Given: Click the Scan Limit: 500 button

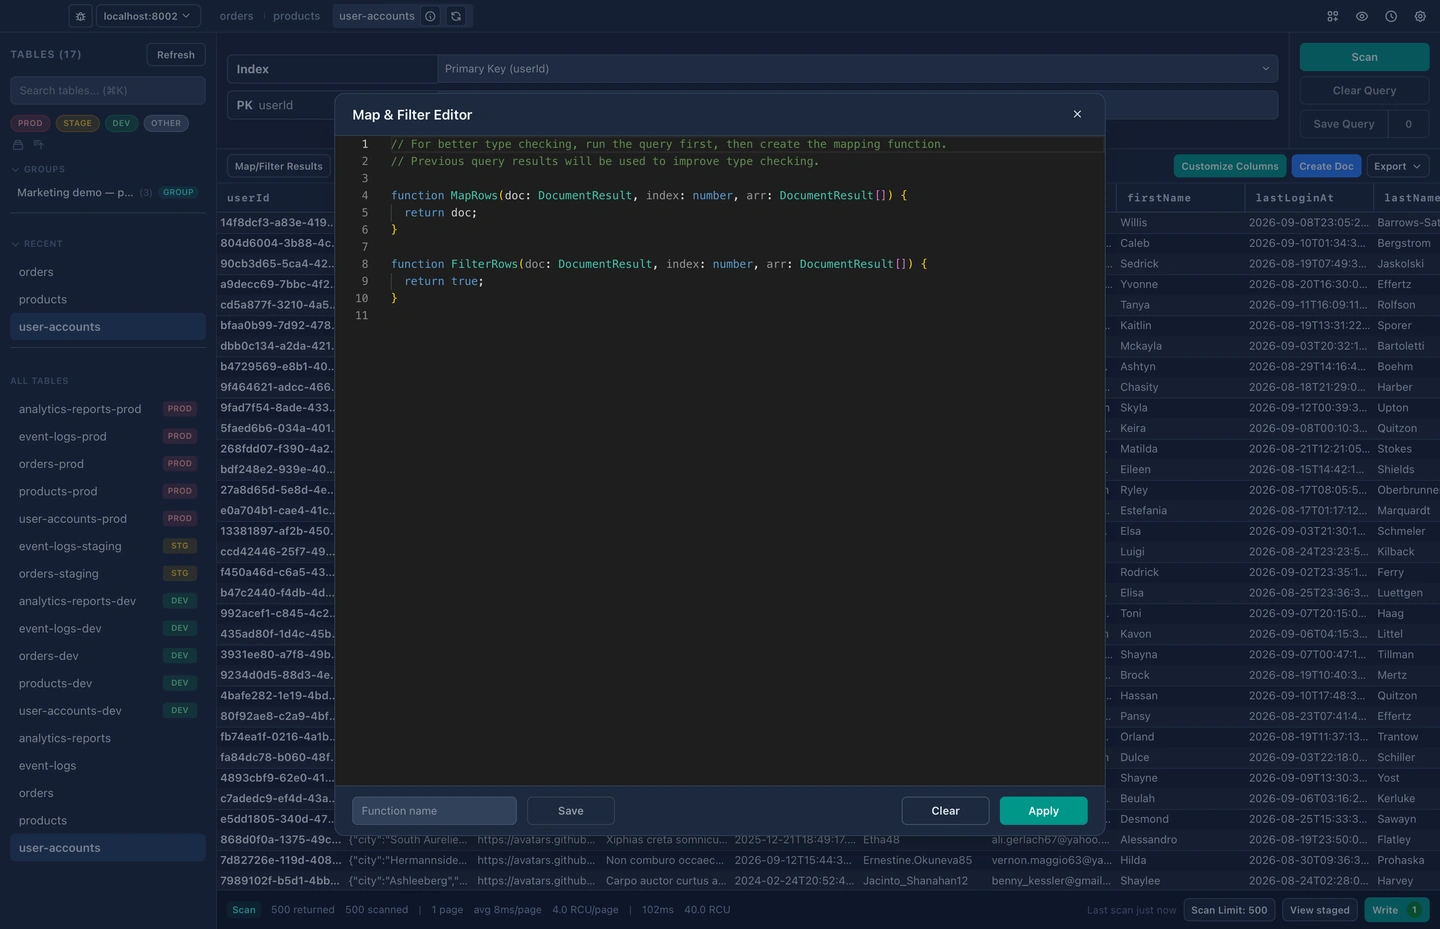Looking at the screenshot, I should [1229, 910].
